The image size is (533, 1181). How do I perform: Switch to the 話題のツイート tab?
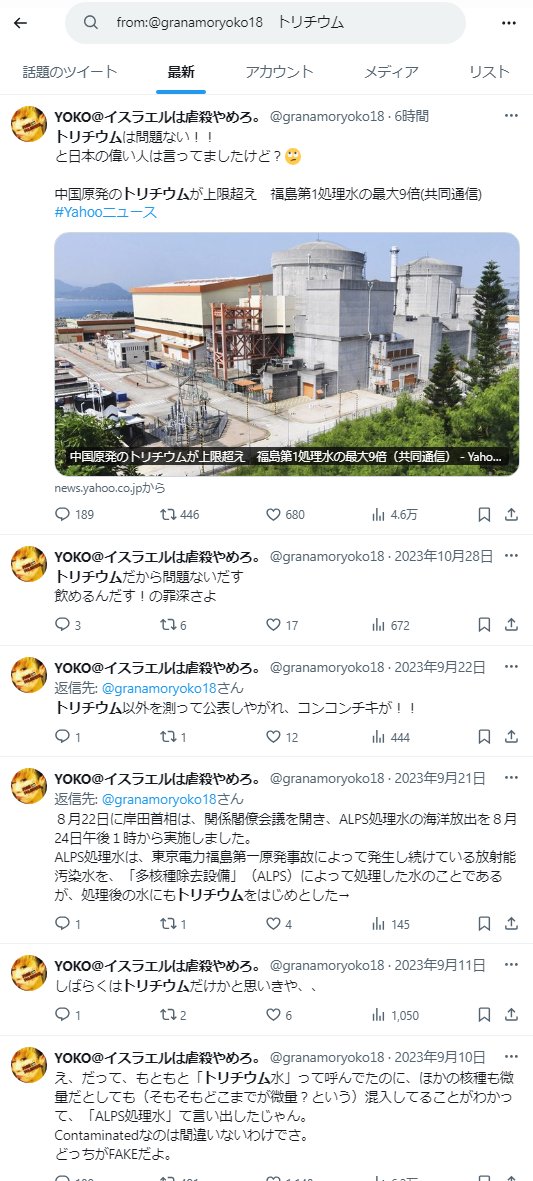[70, 72]
